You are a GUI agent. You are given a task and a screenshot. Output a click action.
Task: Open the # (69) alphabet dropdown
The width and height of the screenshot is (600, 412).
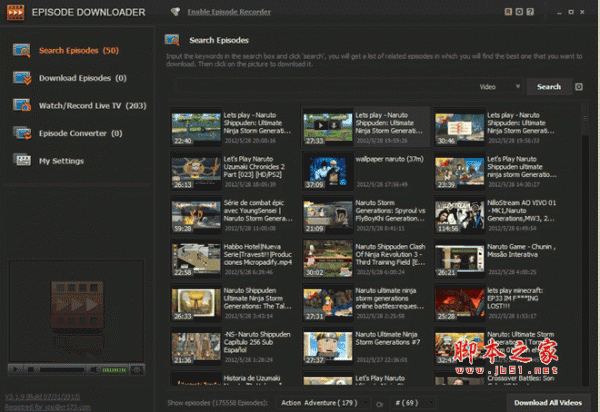click(413, 403)
